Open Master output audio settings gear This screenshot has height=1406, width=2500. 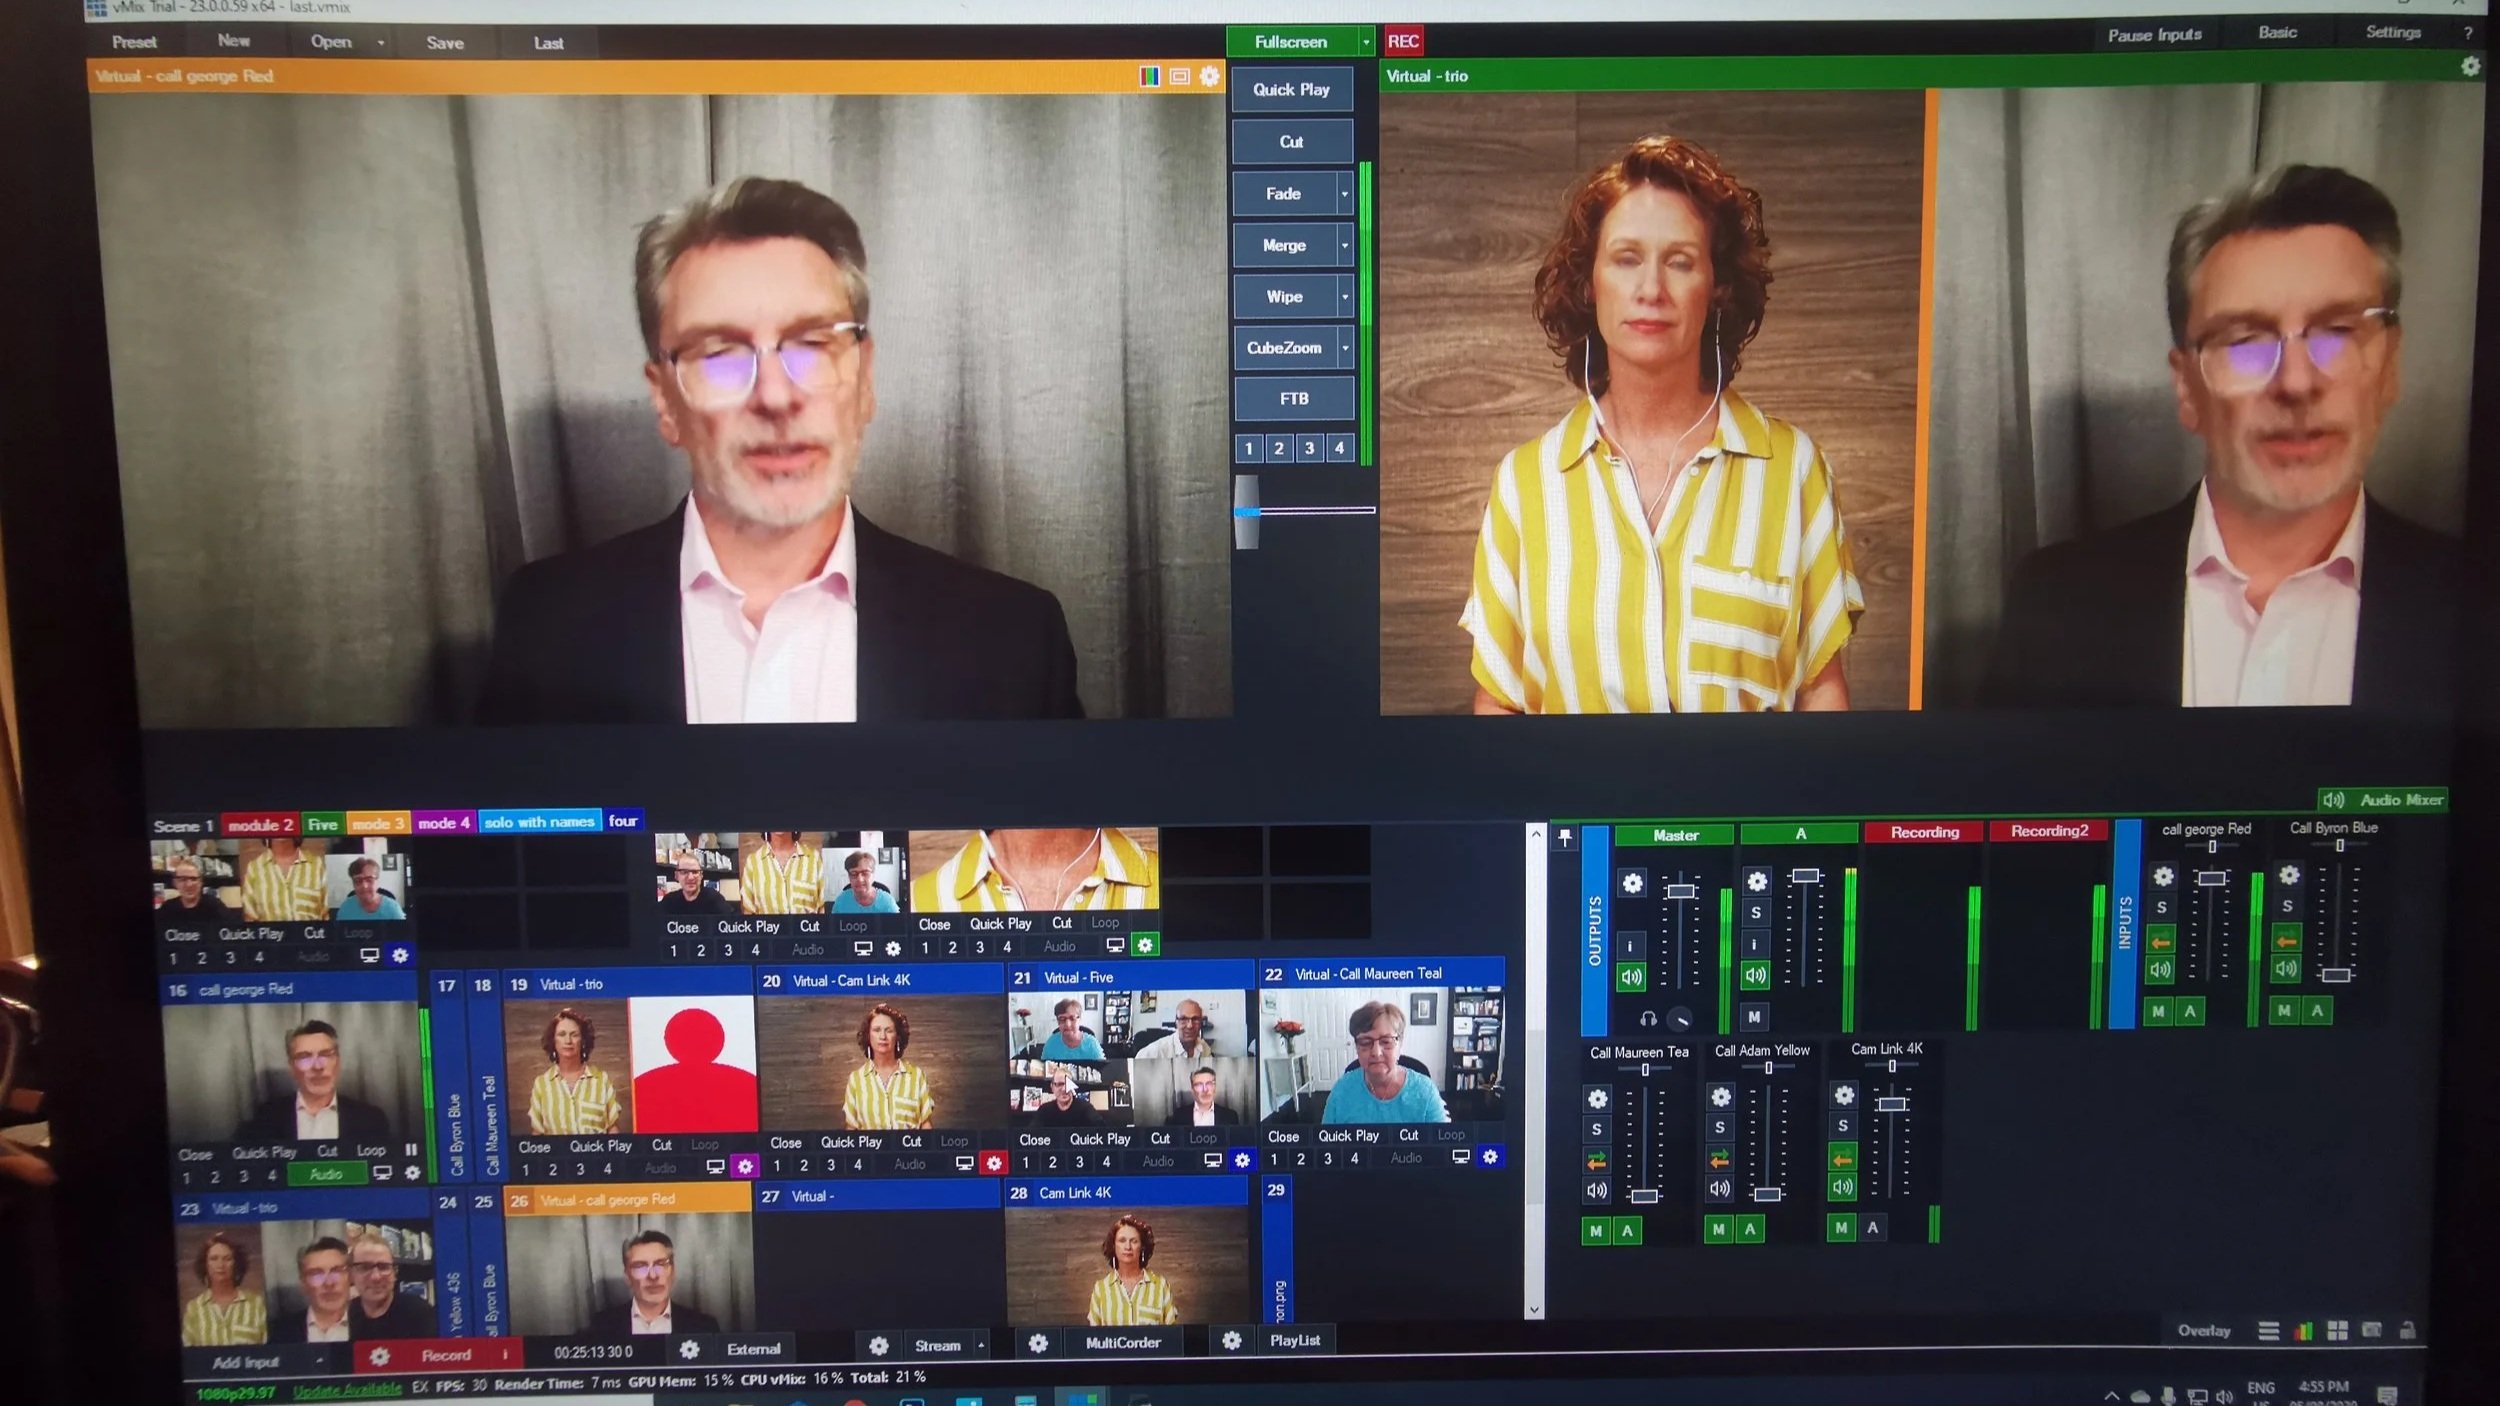pyautogui.click(x=1632, y=883)
